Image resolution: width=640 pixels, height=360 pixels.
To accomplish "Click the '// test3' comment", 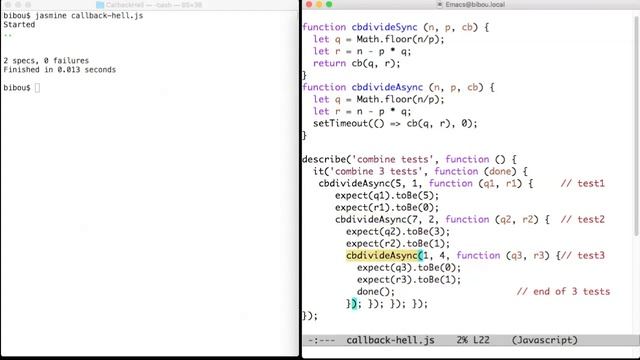I will coord(582,256).
